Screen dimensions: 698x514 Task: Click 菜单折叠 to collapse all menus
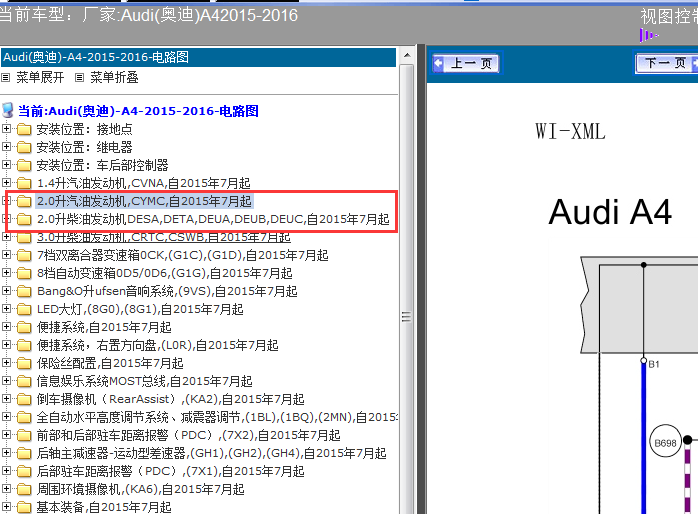point(114,77)
